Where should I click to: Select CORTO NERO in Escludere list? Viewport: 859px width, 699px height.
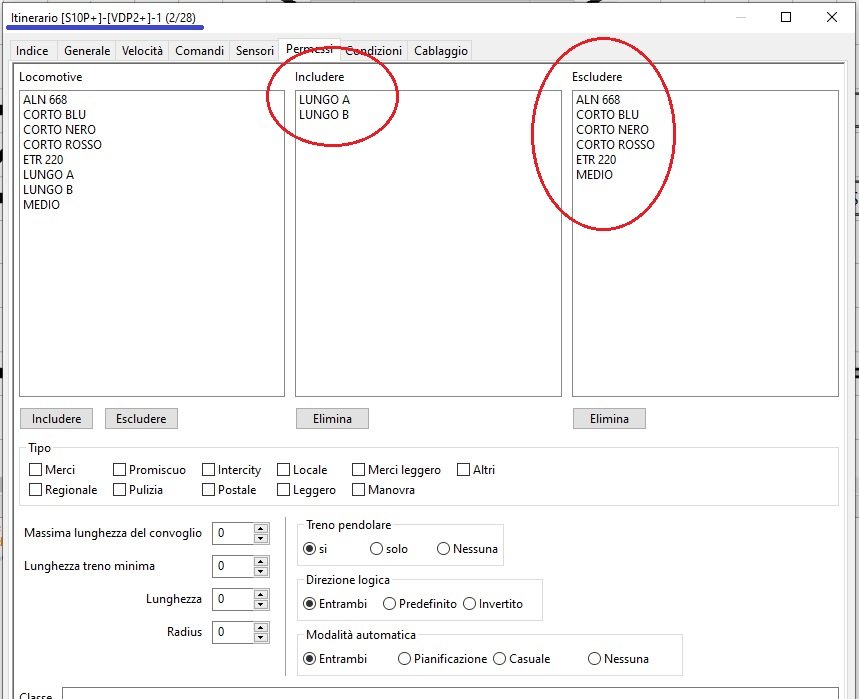[612, 130]
